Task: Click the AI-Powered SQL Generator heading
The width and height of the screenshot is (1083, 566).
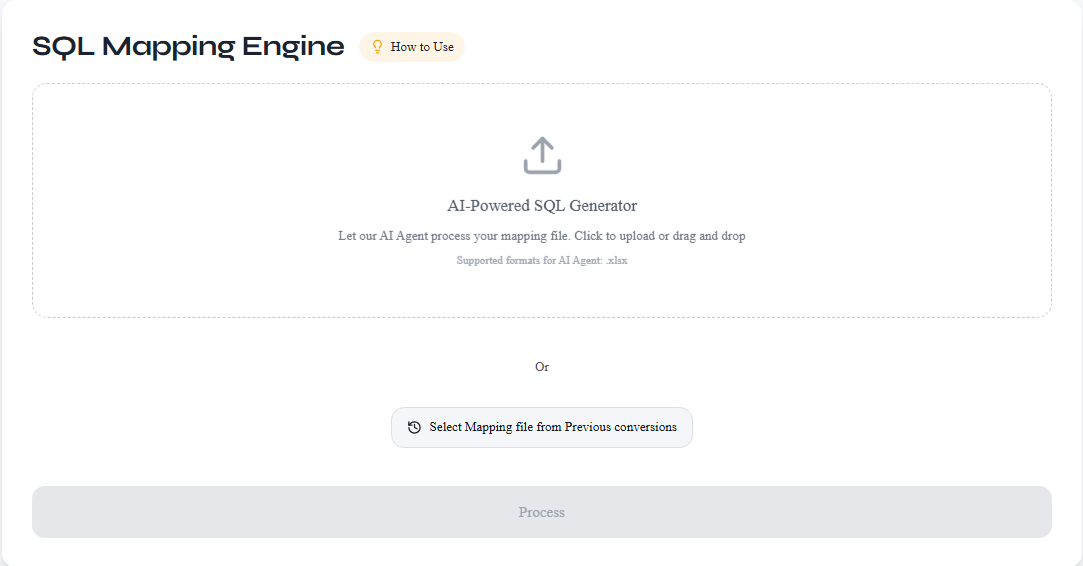Action: (x=541, y=206)
